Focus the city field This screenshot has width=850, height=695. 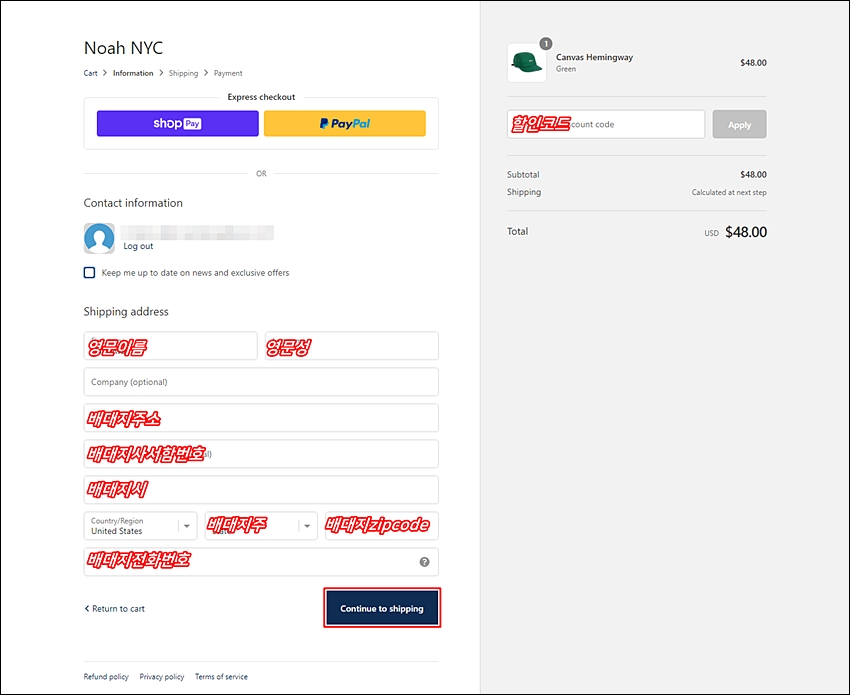(261, 490)
